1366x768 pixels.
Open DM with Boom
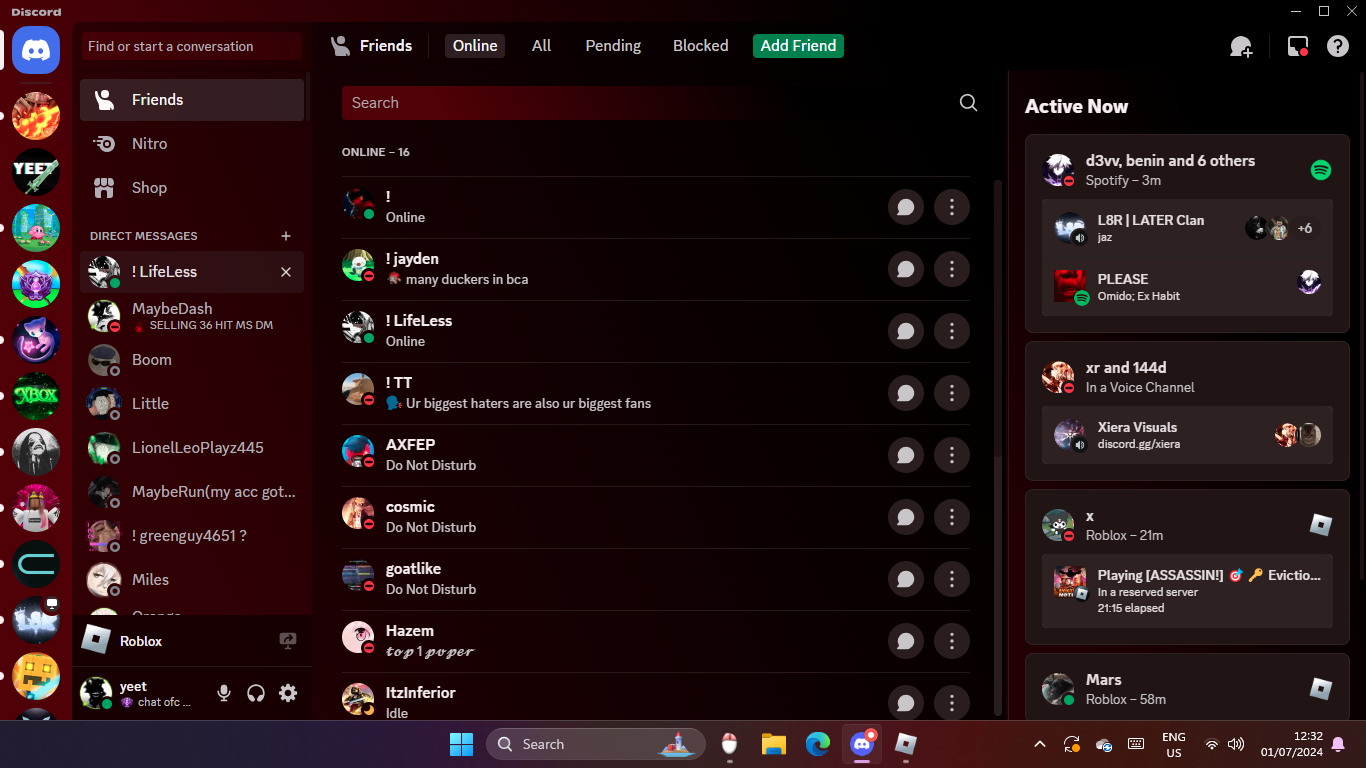pyautogui.click(x=192, y=360)
